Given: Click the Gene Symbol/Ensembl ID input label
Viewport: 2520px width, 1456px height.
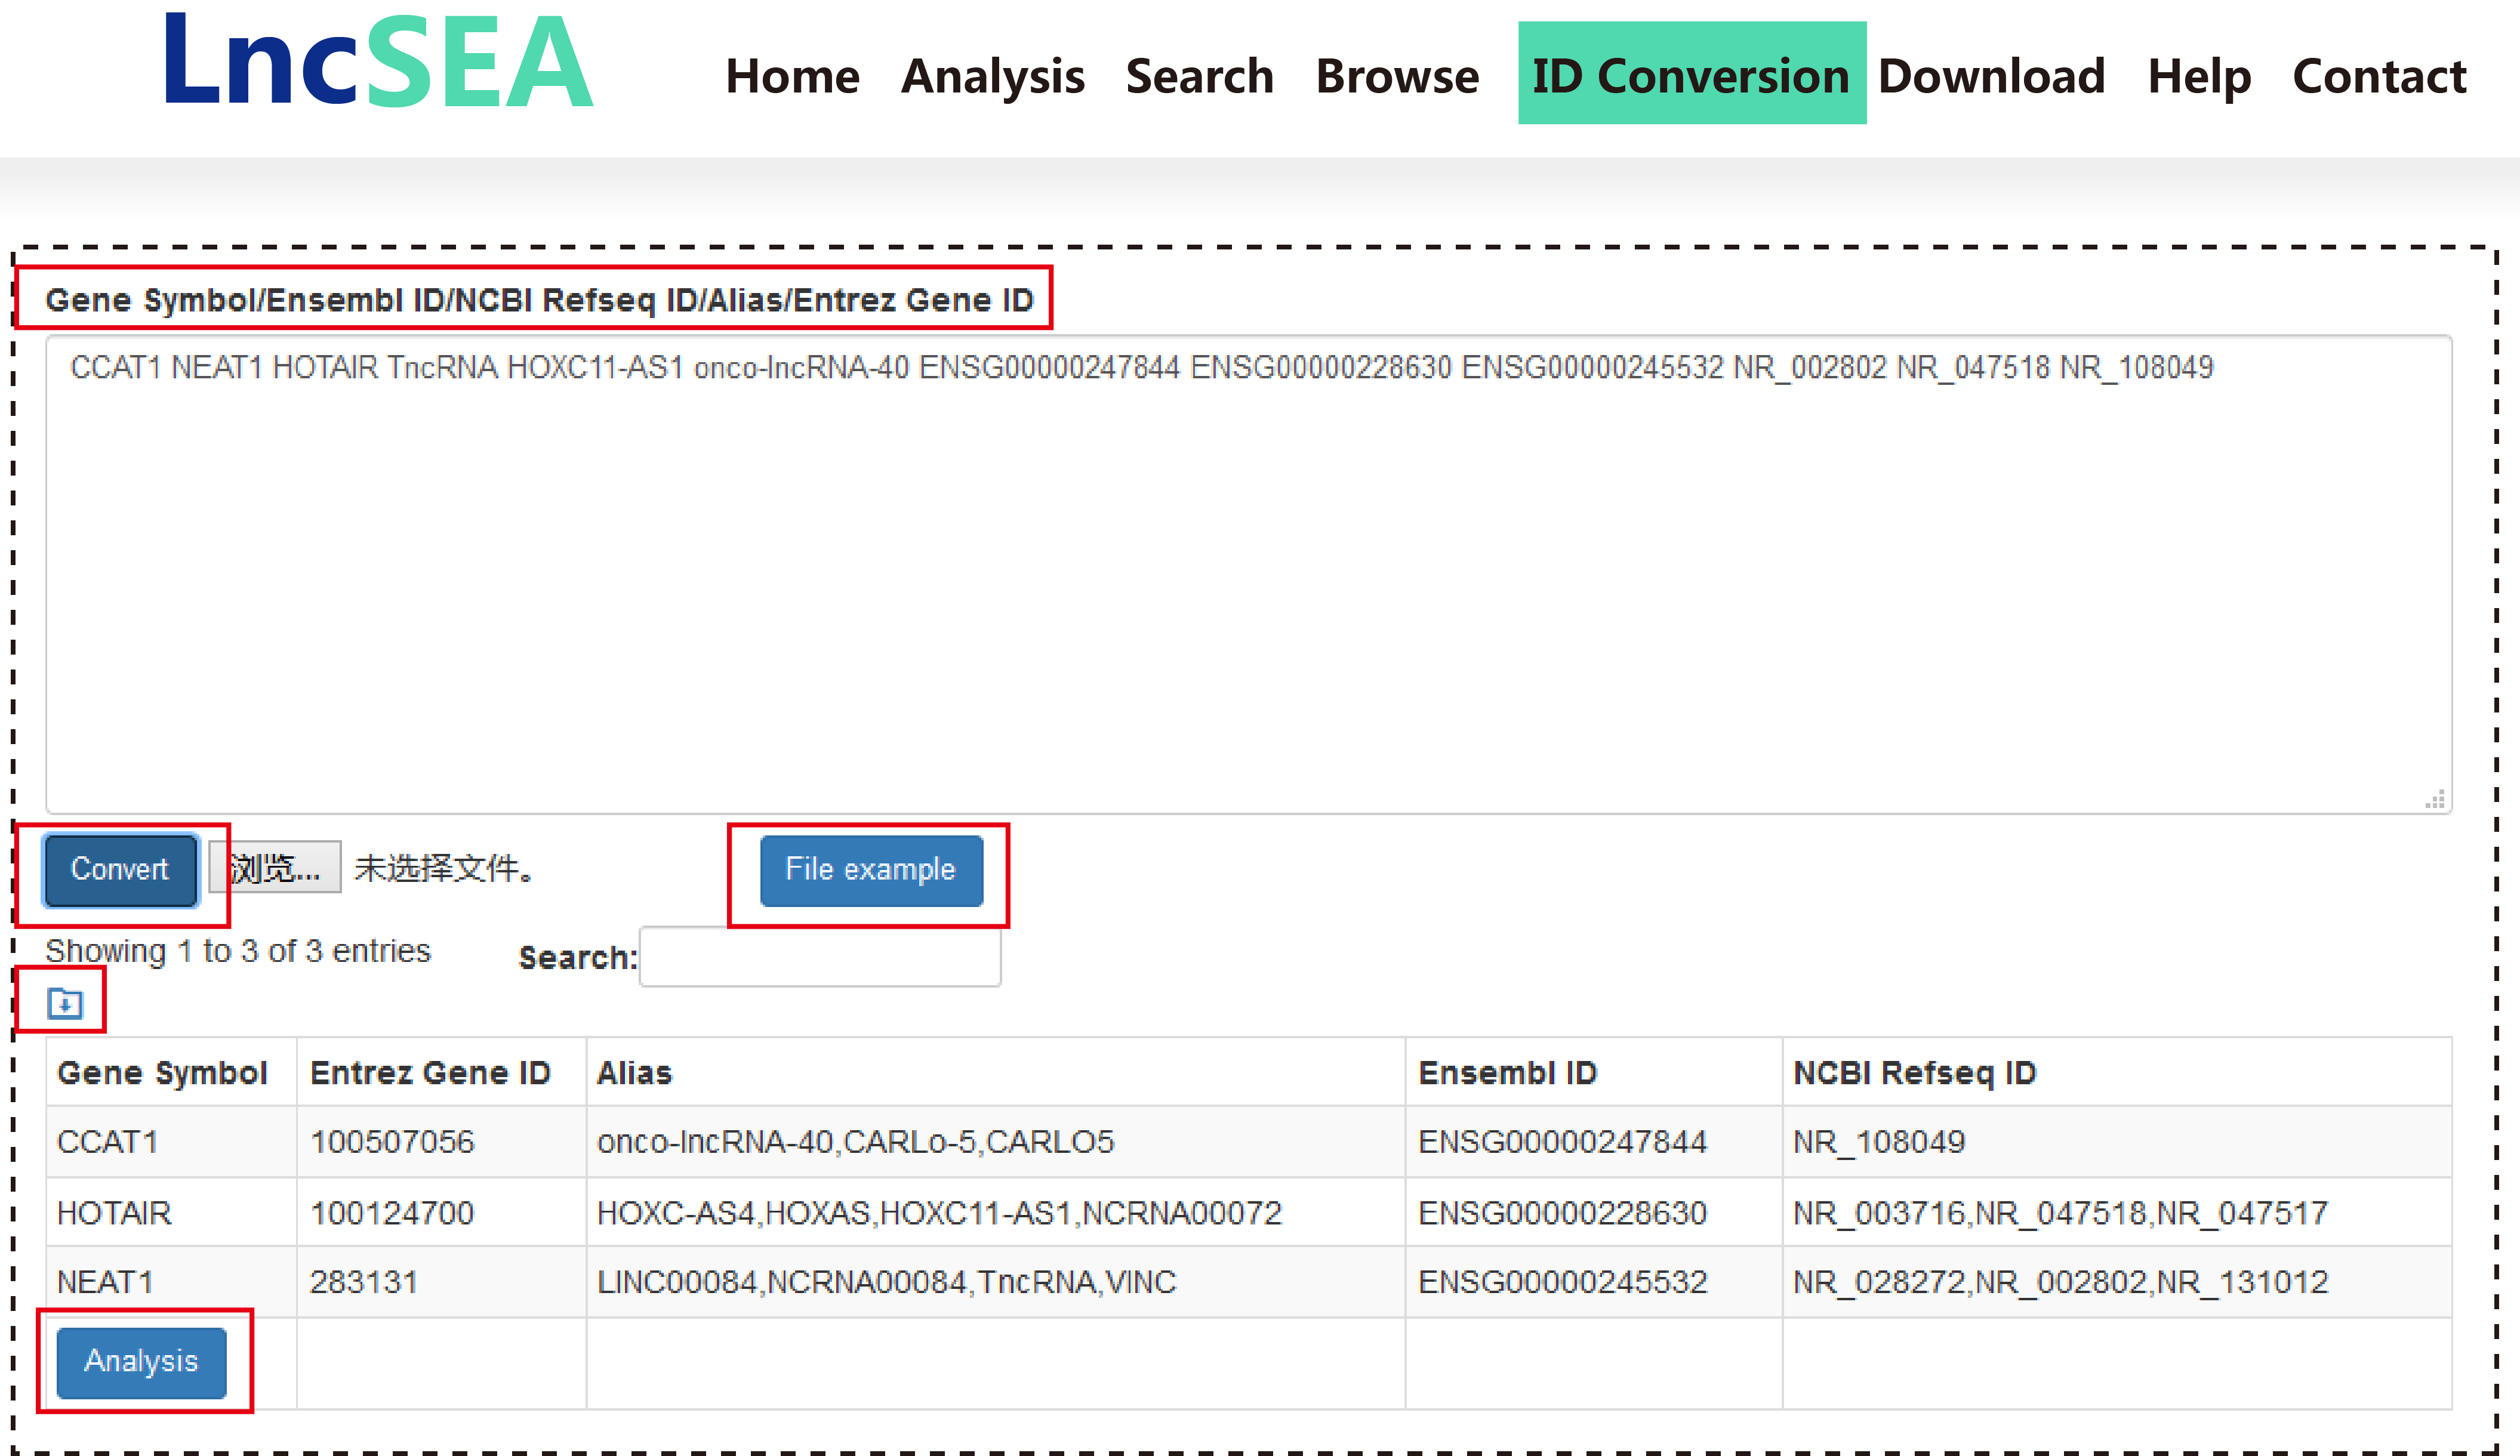Looking at the screenshot, I should point(539,300).
